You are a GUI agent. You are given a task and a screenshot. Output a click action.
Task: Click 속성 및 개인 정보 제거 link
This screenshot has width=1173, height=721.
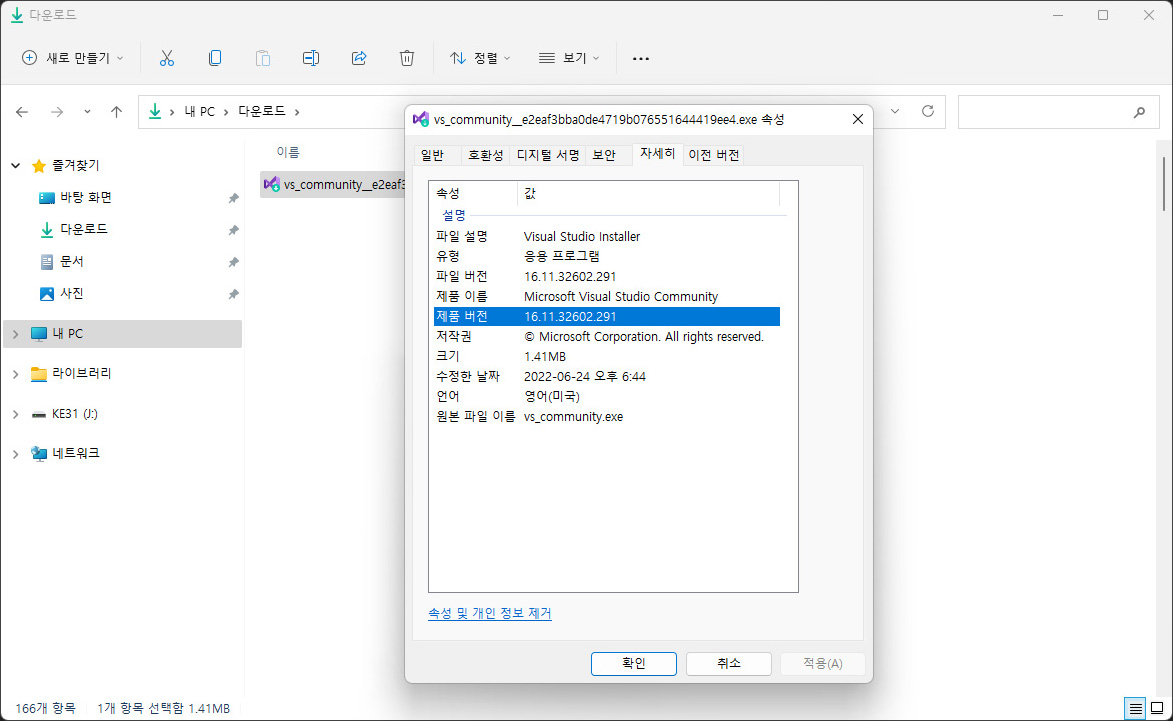(x=490, y=613)
